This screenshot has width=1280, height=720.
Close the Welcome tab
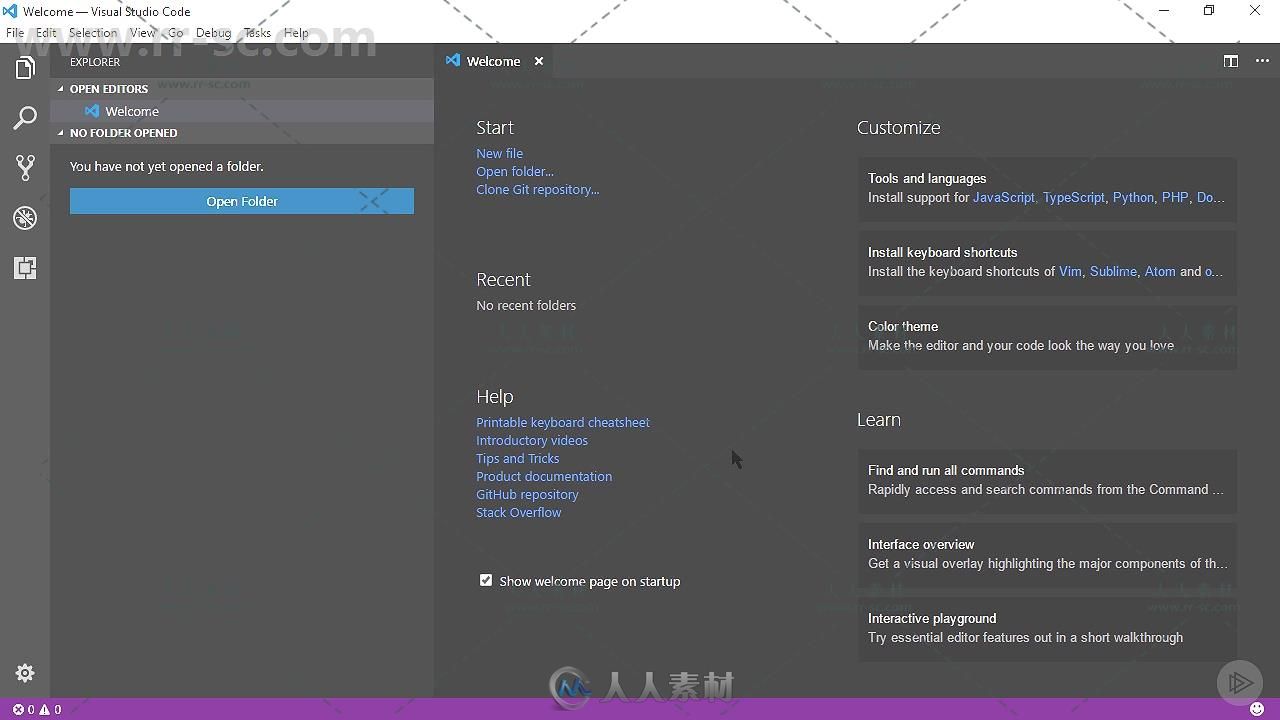[x=539, y=61]
